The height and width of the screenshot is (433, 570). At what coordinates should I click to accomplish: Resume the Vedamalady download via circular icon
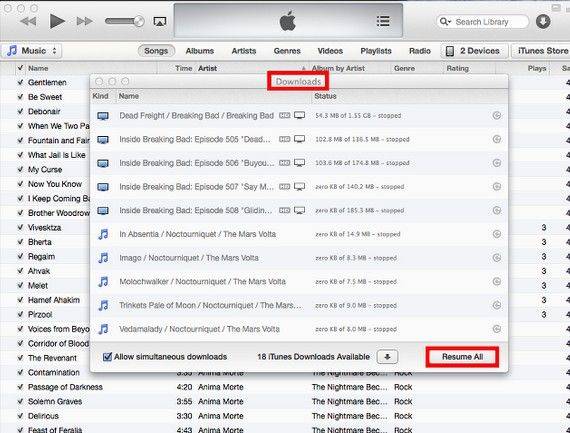(x=497, y=329)
